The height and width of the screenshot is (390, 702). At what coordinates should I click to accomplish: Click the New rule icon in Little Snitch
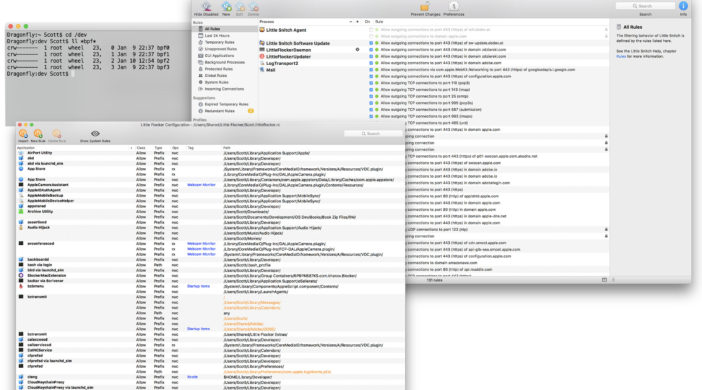coord(227,7)
